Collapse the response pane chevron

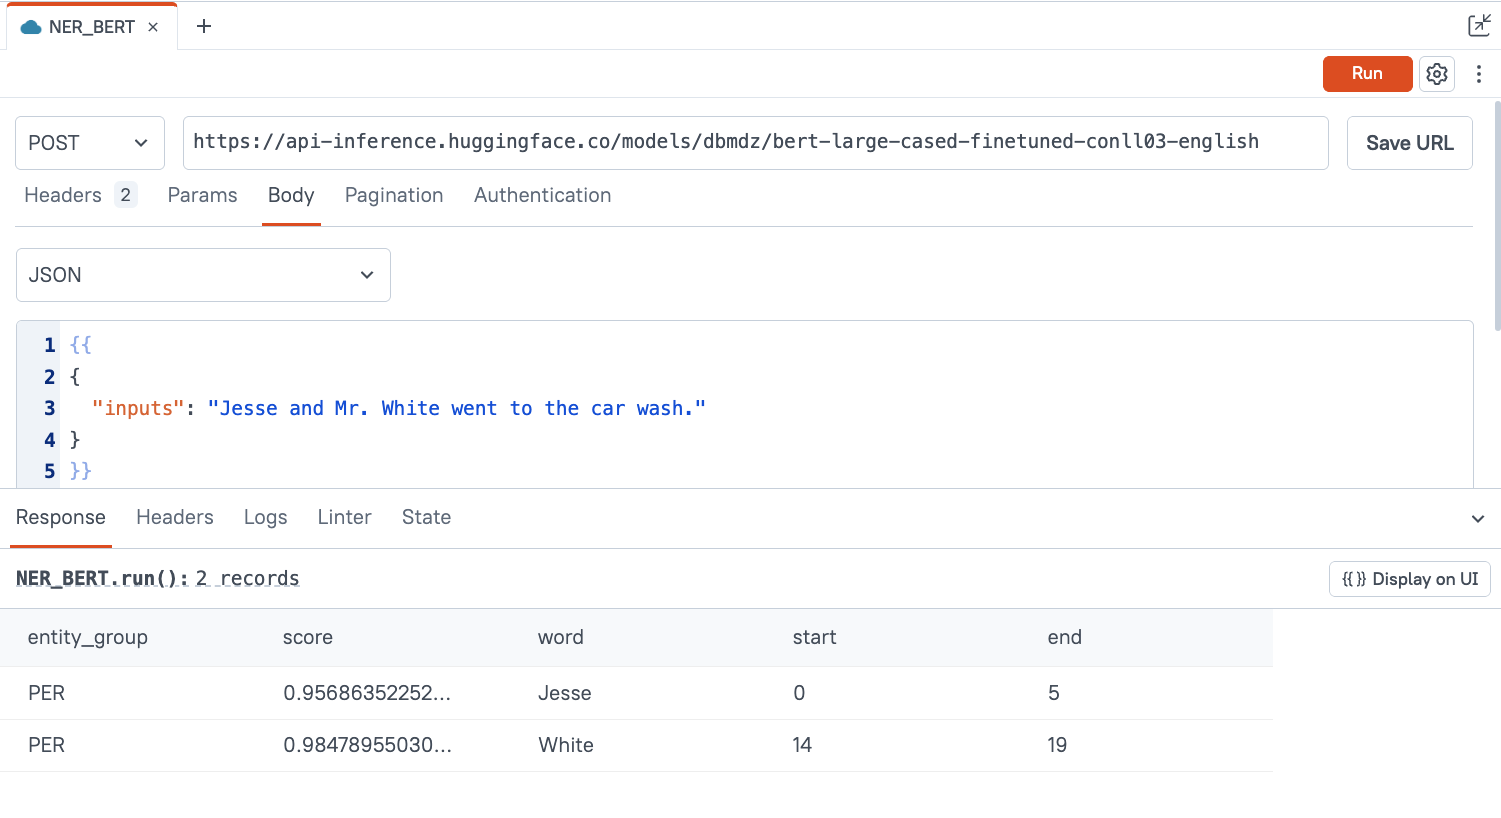(x=1477, y=518)
